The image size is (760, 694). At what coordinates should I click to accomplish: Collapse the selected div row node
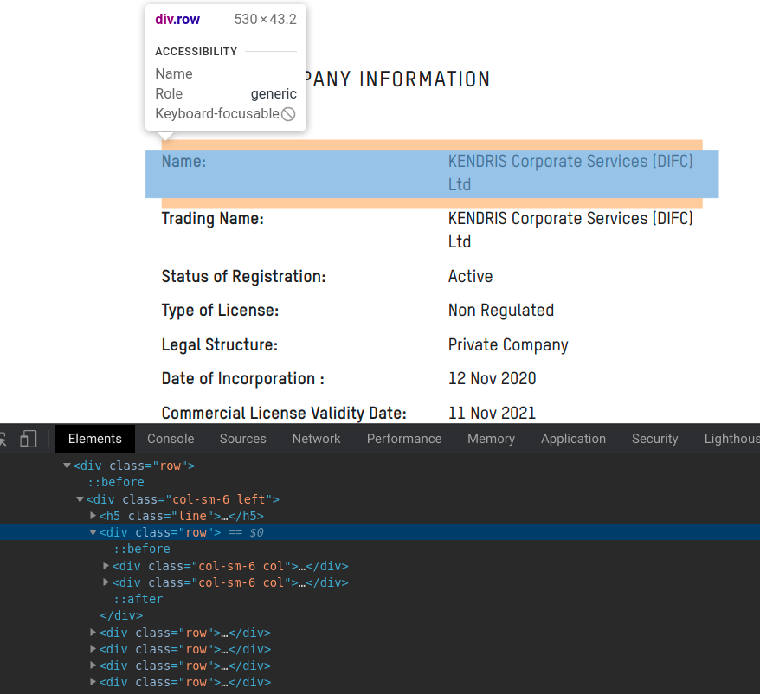[93, 532]
